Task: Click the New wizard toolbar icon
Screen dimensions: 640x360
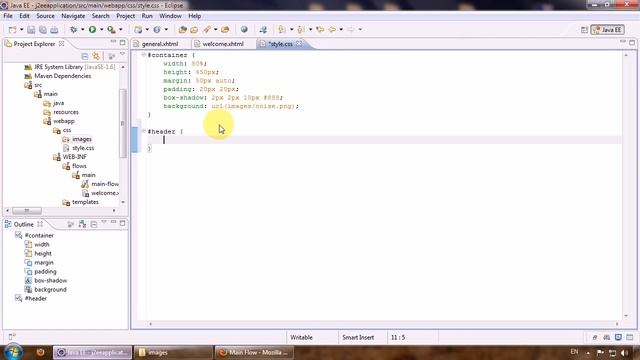Action: tap(13, 29)
